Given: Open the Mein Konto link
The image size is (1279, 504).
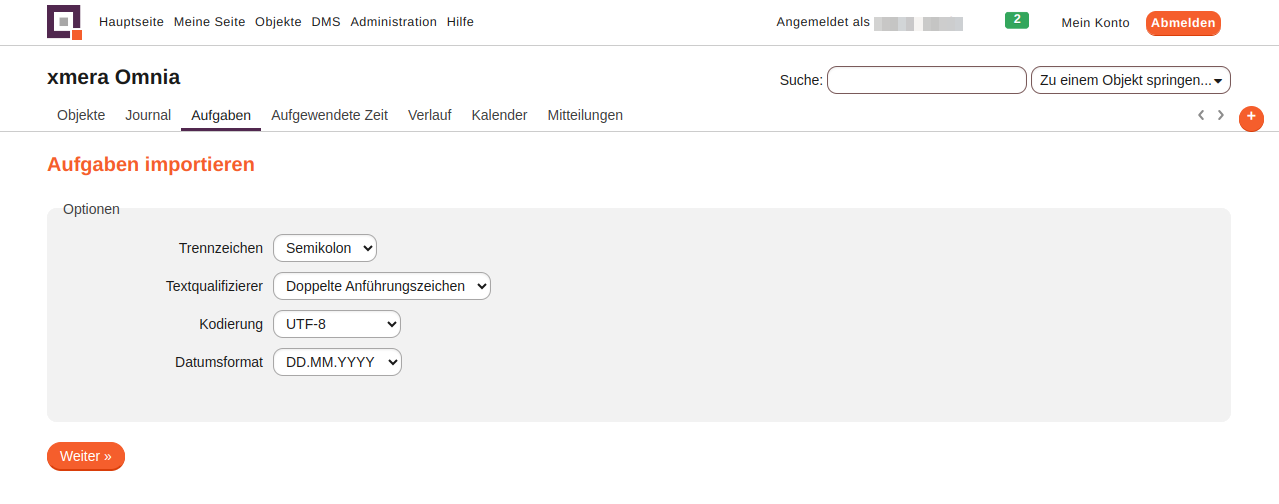Looking at the screenshot, I should (1095, 23).
